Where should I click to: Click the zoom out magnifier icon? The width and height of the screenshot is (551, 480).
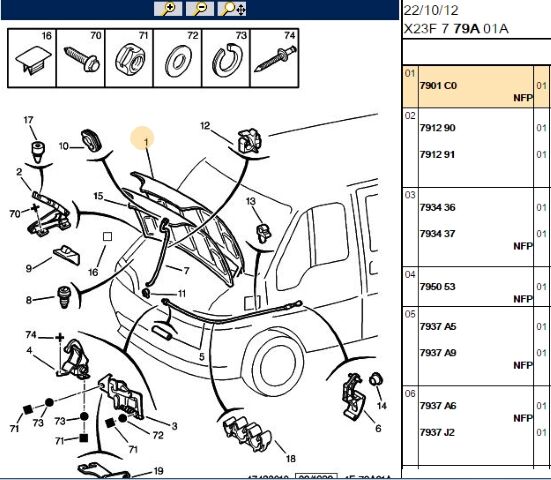click(x=200, y=8)
